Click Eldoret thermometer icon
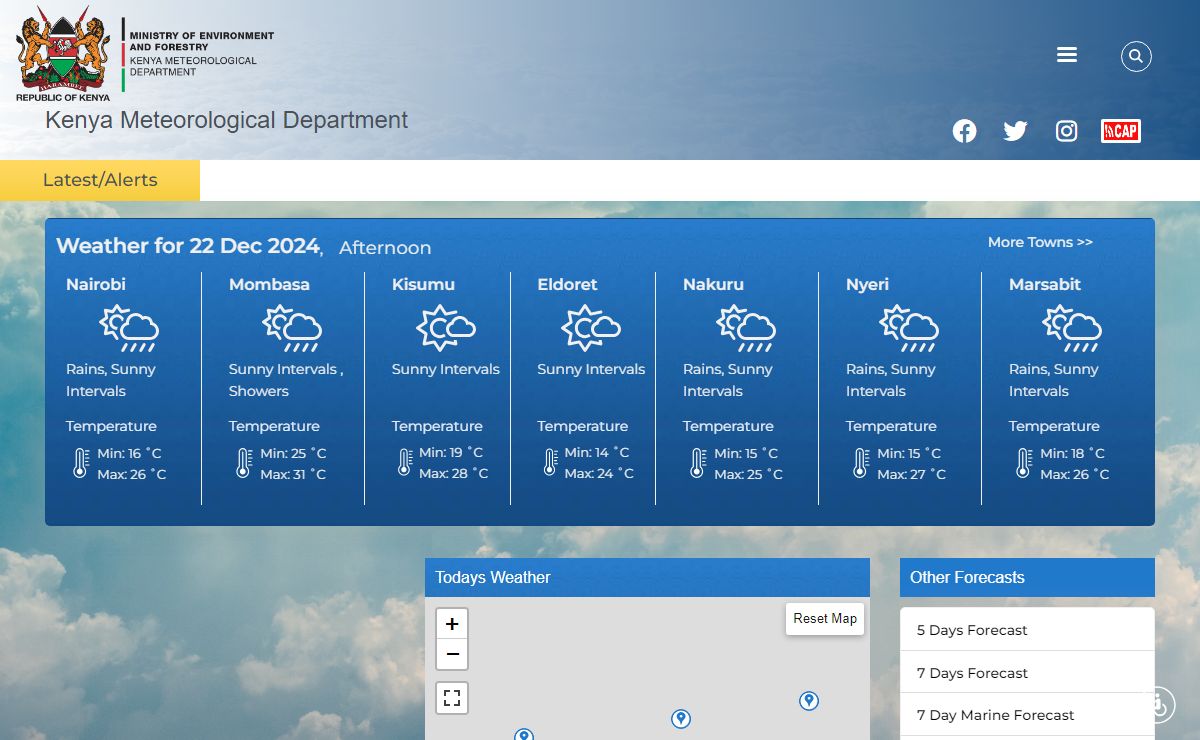 coord(550,462)
